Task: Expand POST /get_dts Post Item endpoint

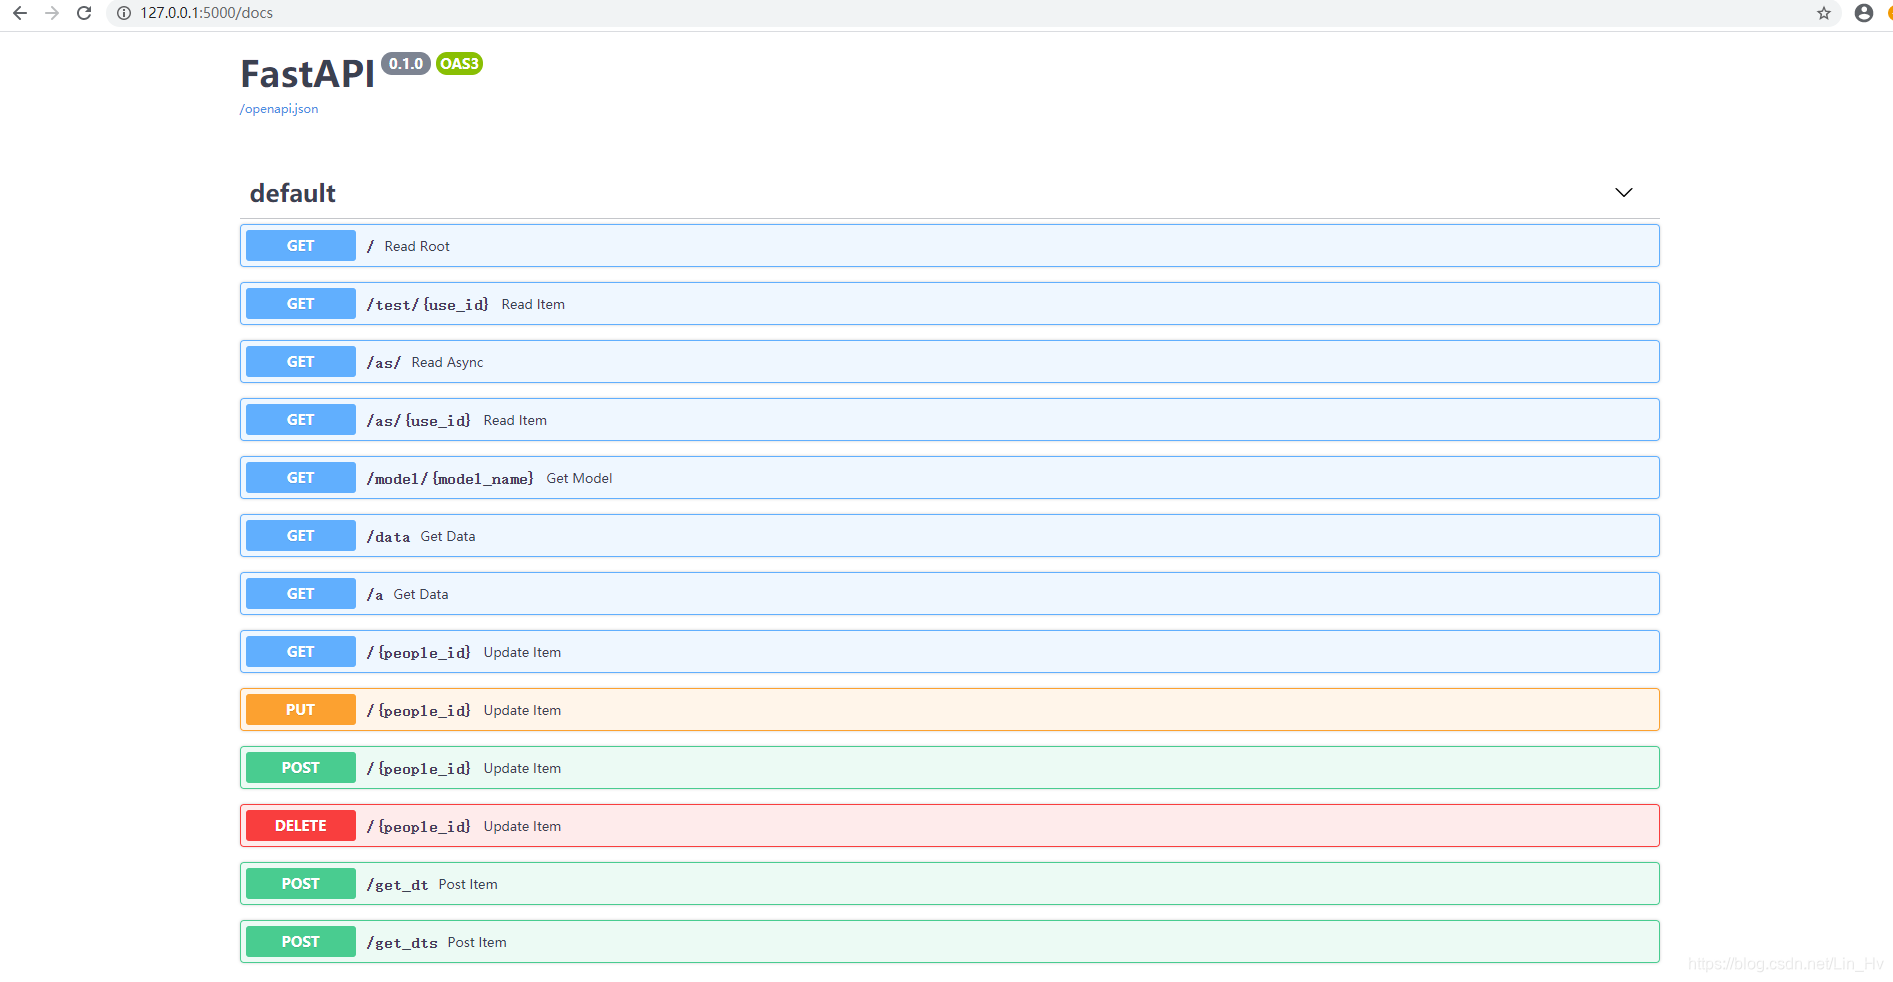Action: click(x=949, y=942)
